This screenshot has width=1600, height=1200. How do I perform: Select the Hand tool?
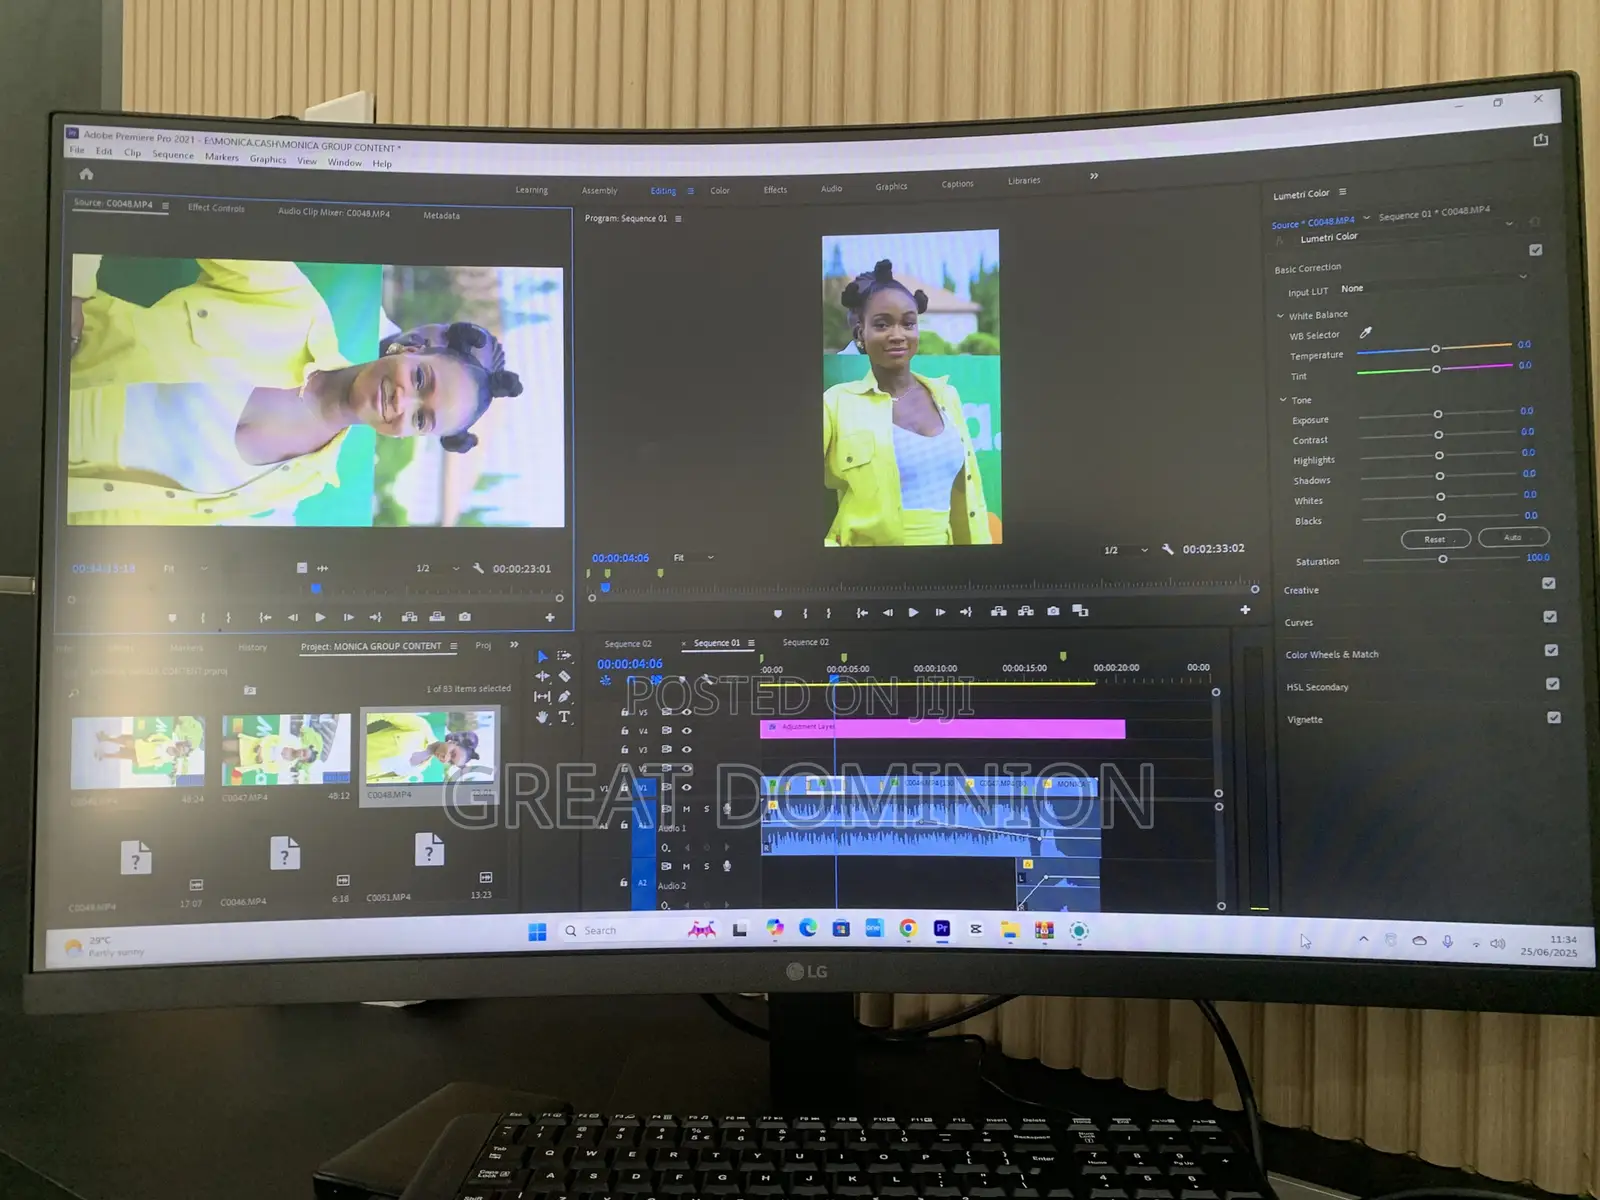[x=542, y=717]
